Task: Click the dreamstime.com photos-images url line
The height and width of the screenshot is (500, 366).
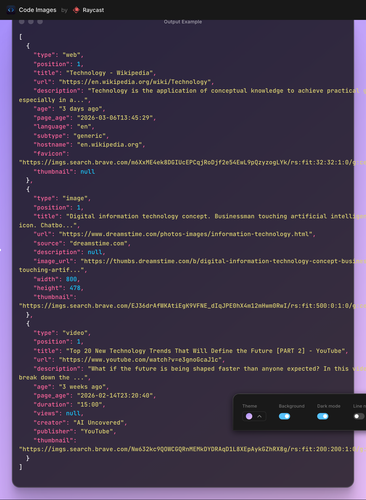Action: pyautogui.click(x=174, y=234)
